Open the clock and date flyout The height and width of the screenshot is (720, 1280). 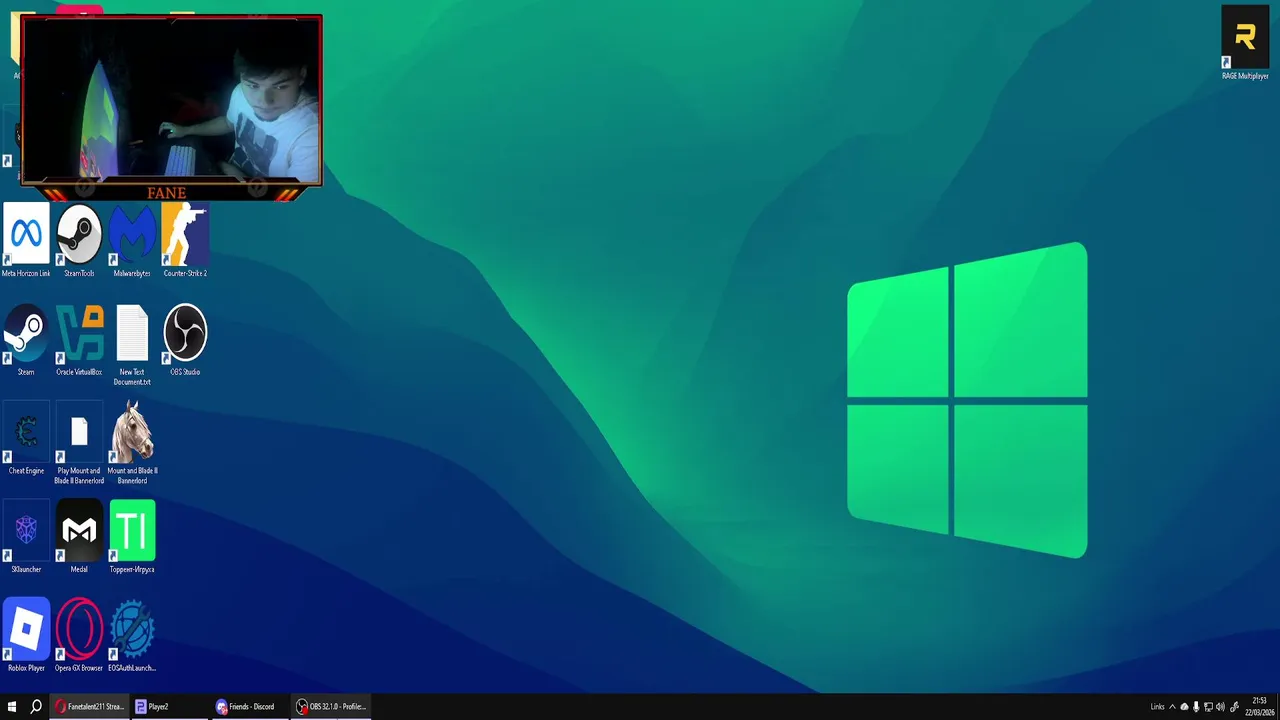(x=1259, y=706)
